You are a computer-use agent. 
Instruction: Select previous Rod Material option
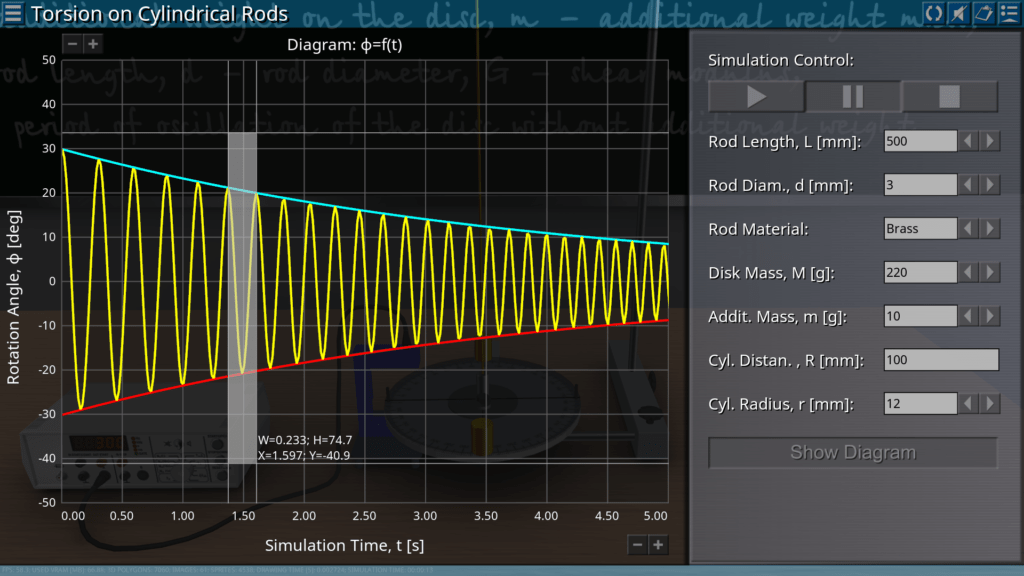coord(968,229)
